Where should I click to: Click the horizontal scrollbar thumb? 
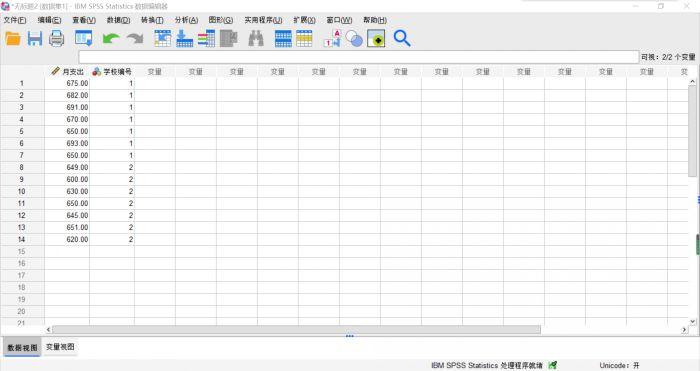click(x=296, y=329)
